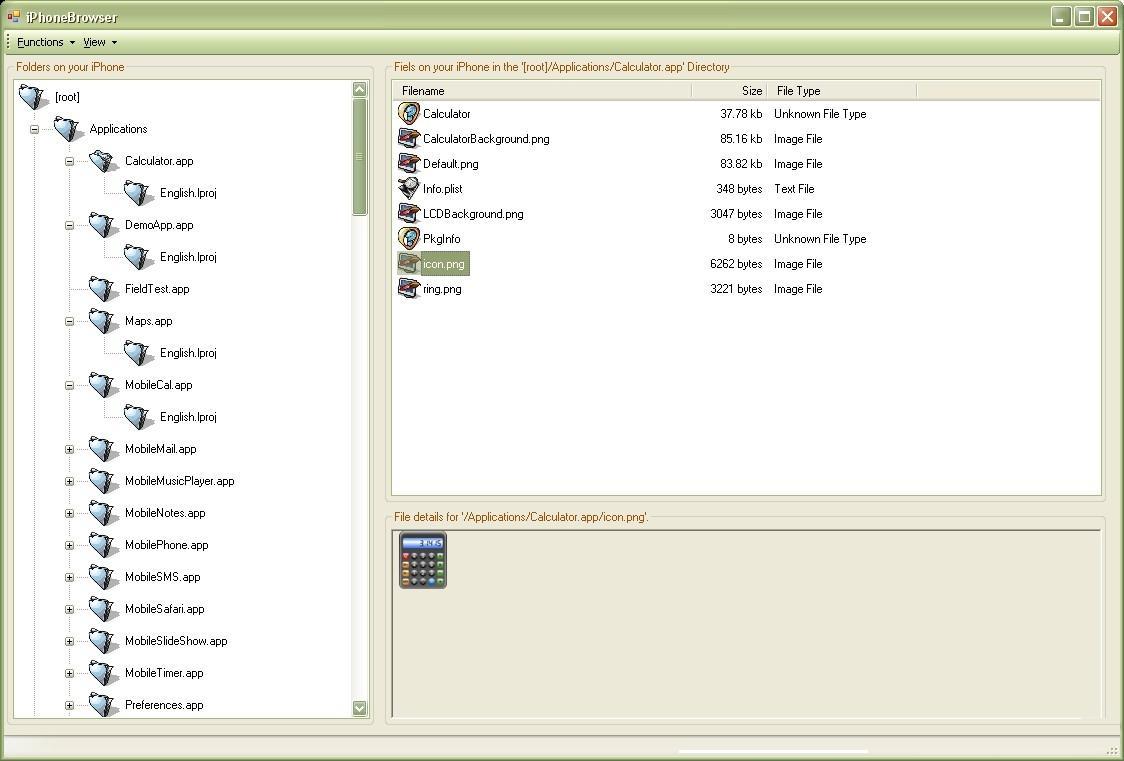
Task: Select the LCDBackground.png file icon
Action: (x=409, y=214)
